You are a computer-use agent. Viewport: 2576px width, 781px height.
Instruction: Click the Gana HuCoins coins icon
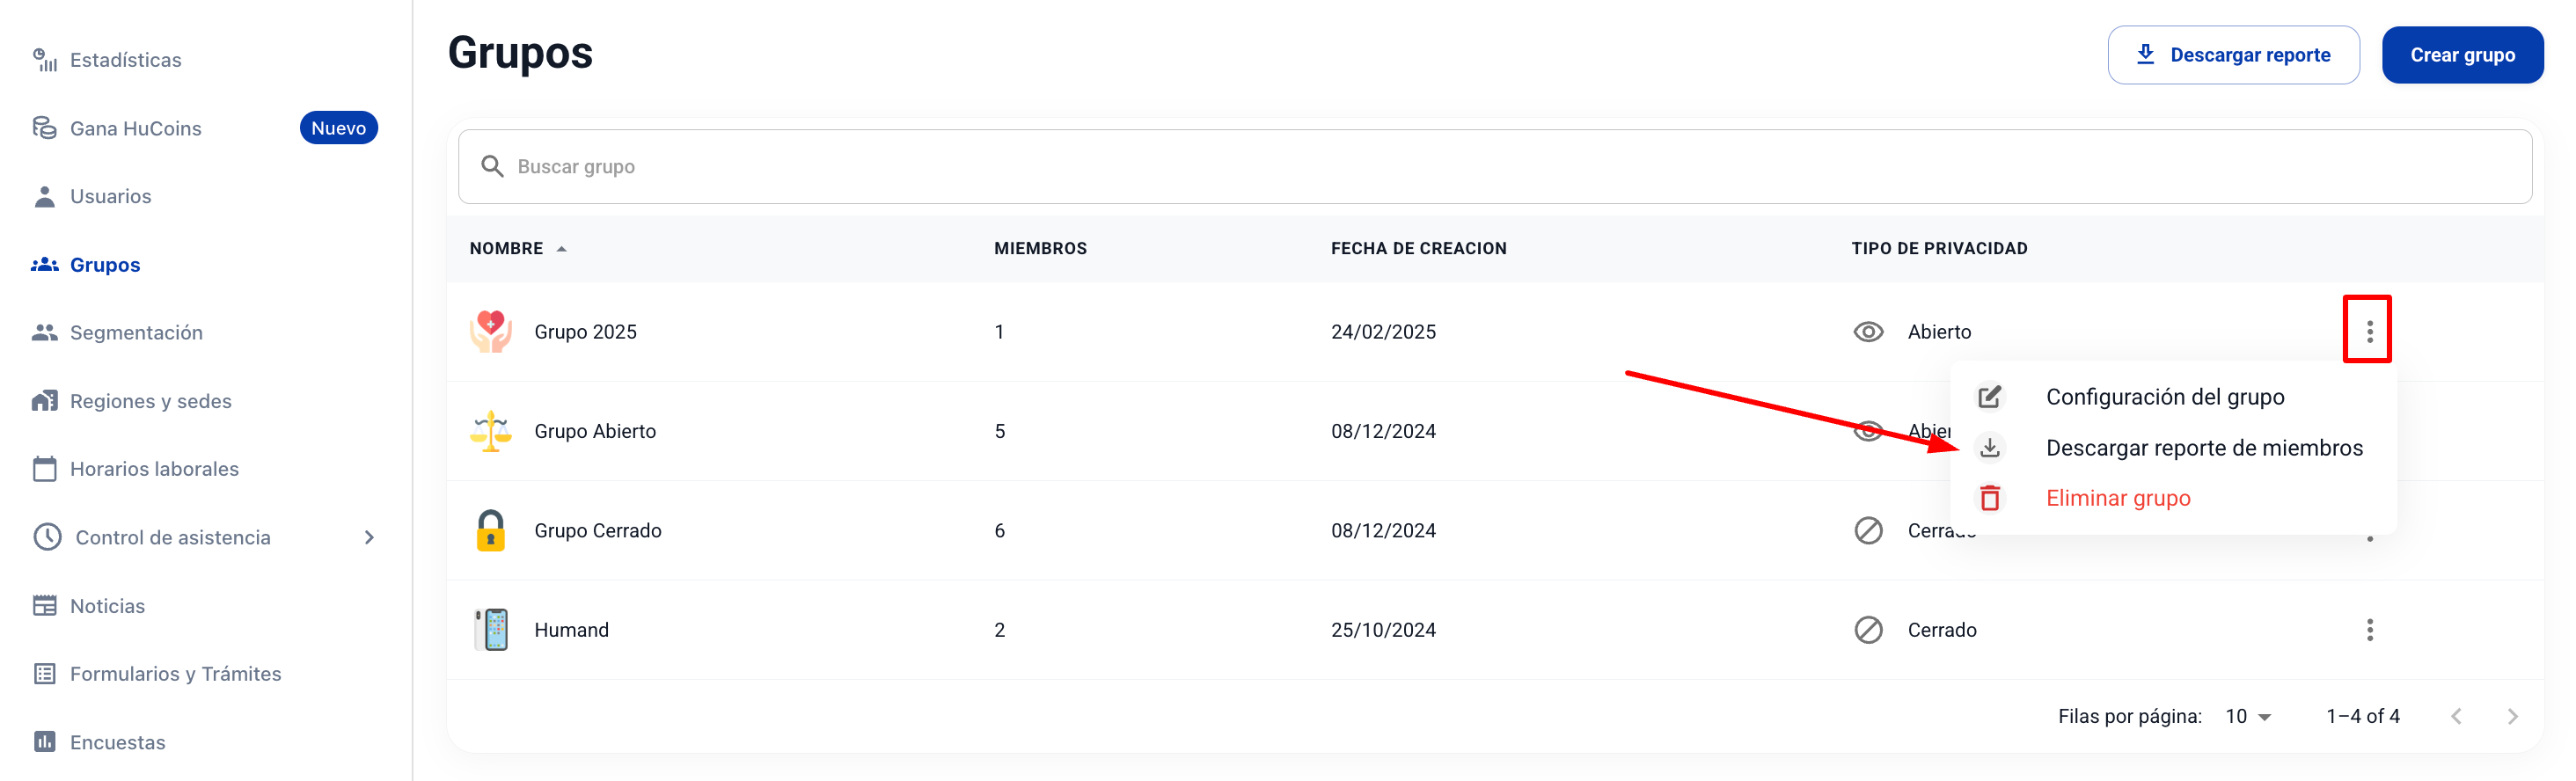pos(45,128)
